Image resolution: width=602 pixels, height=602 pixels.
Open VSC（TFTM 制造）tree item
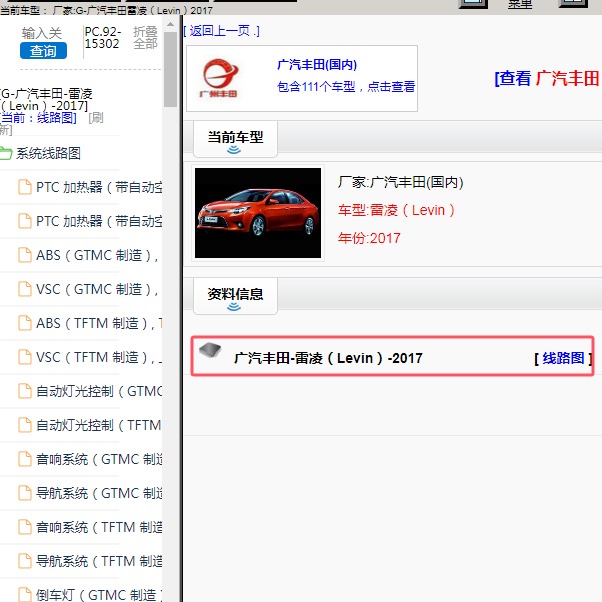pos(99,357)
